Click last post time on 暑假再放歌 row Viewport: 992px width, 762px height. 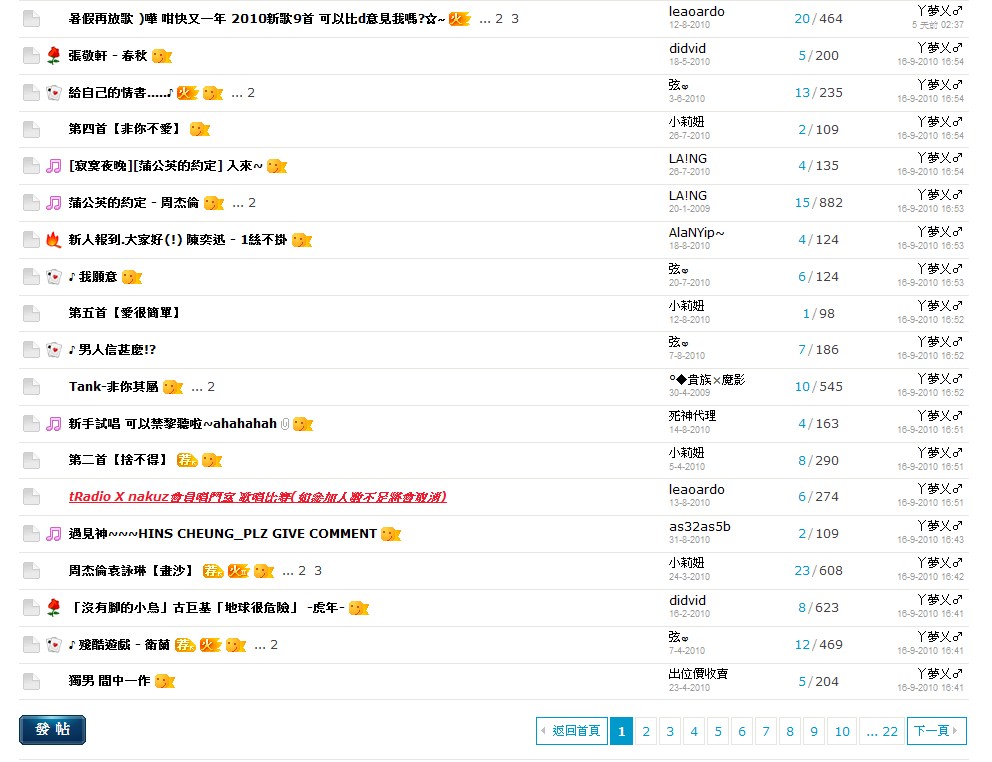(938, 25)
